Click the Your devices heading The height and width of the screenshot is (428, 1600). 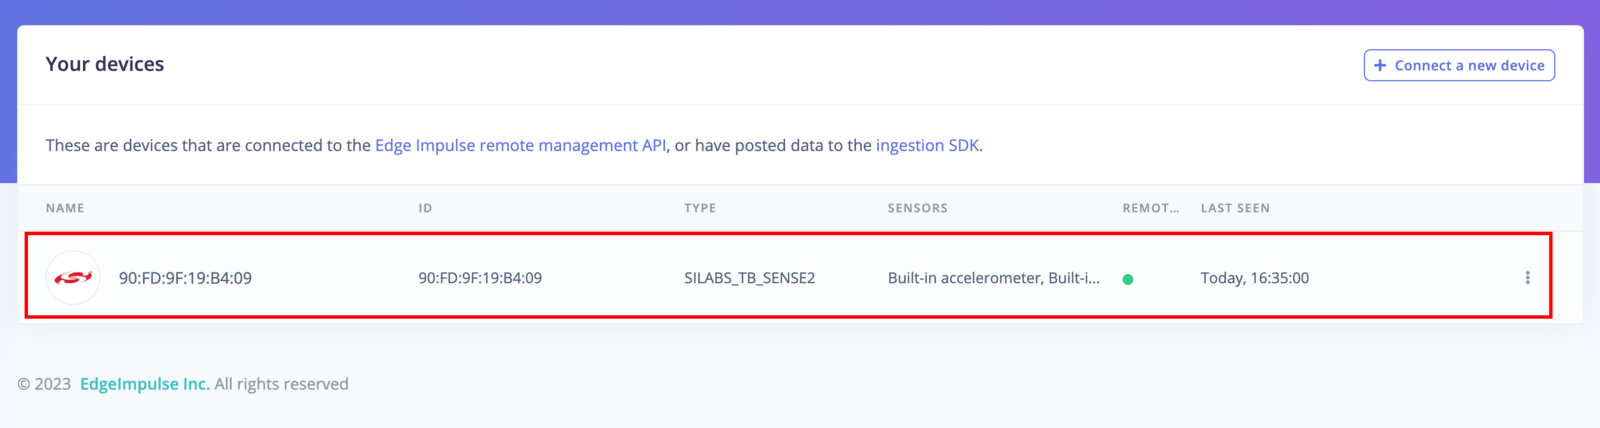click(105, 64)
